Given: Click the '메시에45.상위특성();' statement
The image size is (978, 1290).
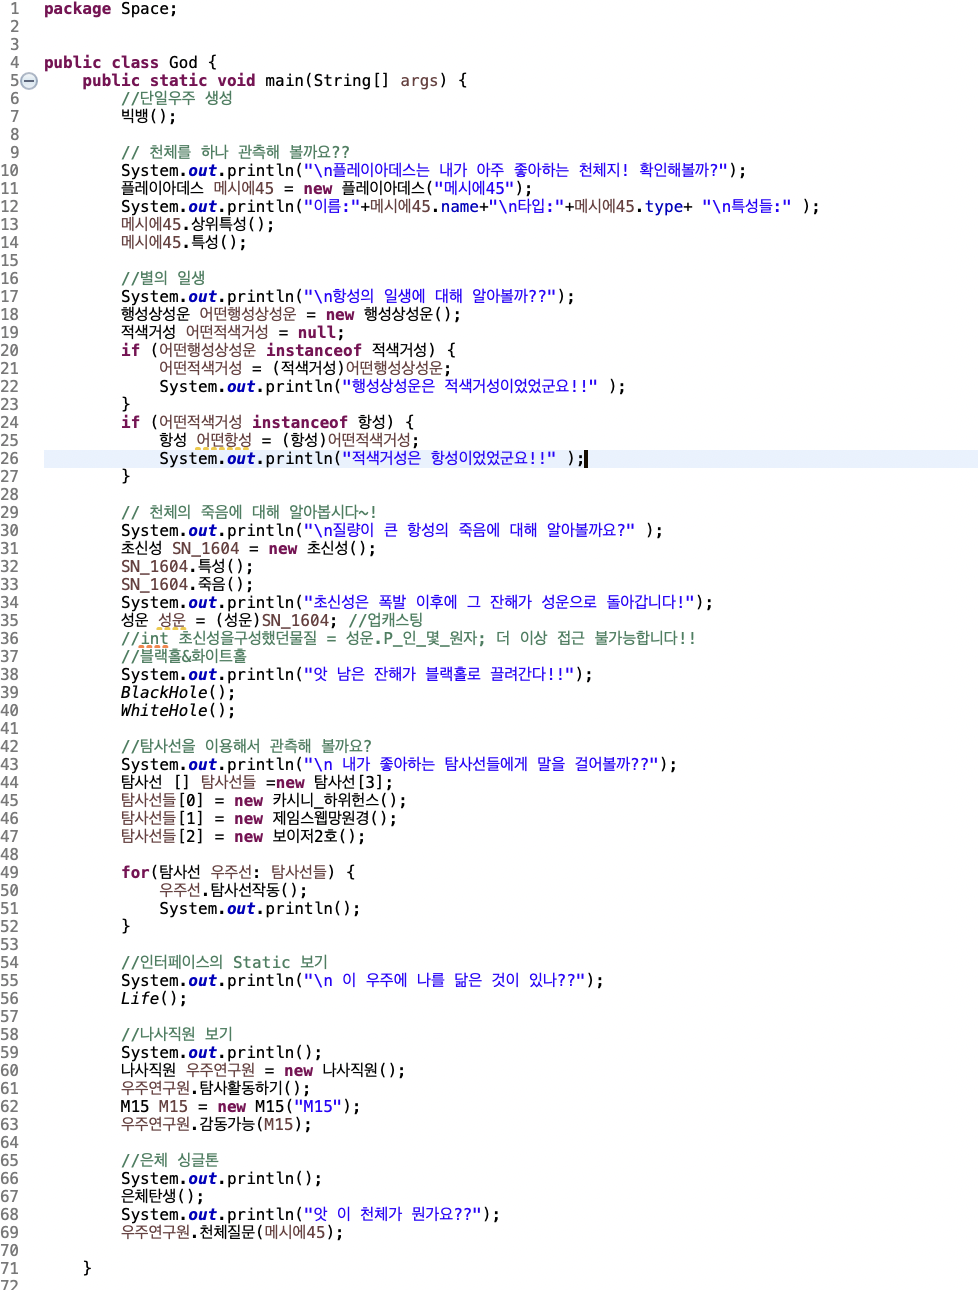Looking at the screenshot, I should pyautogui.click(x=197, y=225).
